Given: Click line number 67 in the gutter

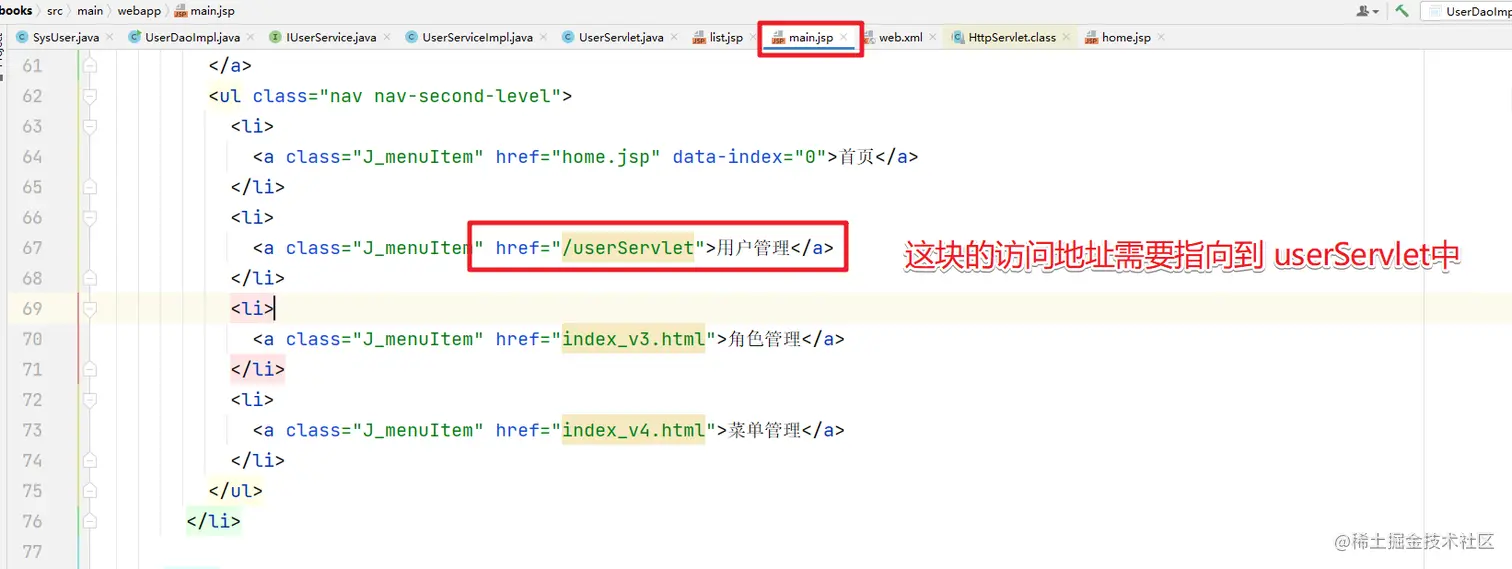Looking at the screenshot, I should point(32,248).
